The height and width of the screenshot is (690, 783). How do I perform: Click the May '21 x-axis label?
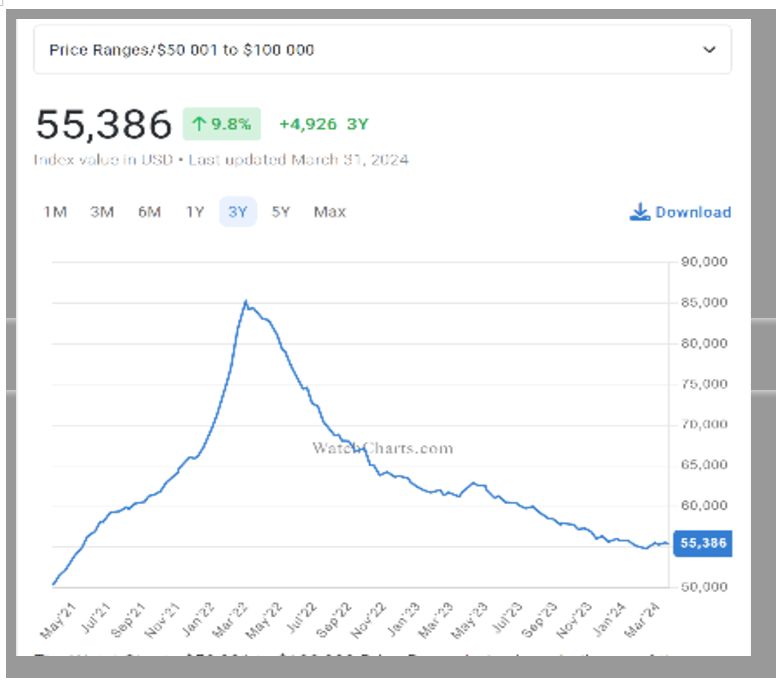pyautogui.click(x=61, y=620)
